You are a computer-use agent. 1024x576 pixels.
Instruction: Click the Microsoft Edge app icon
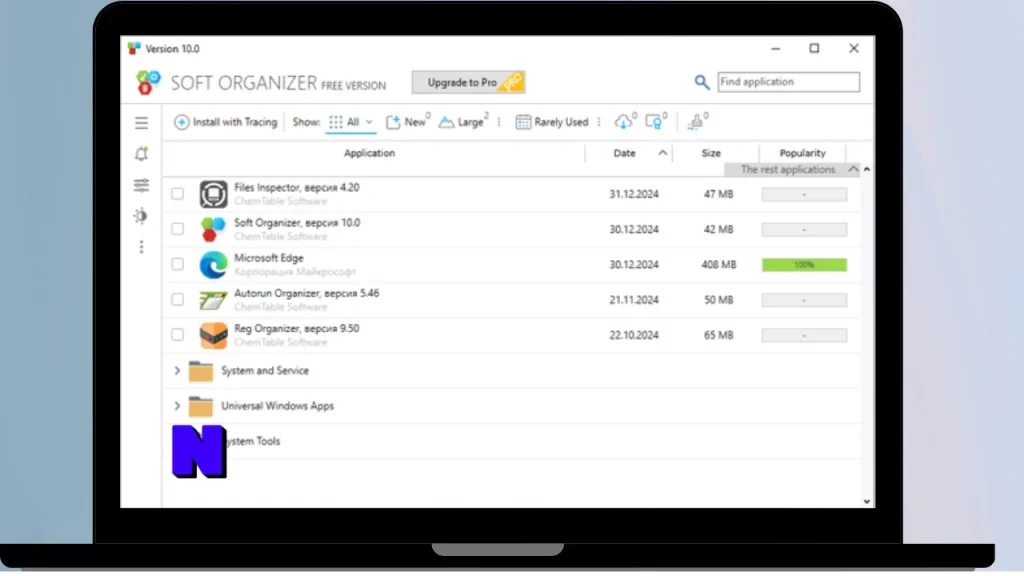click(214, 264)
